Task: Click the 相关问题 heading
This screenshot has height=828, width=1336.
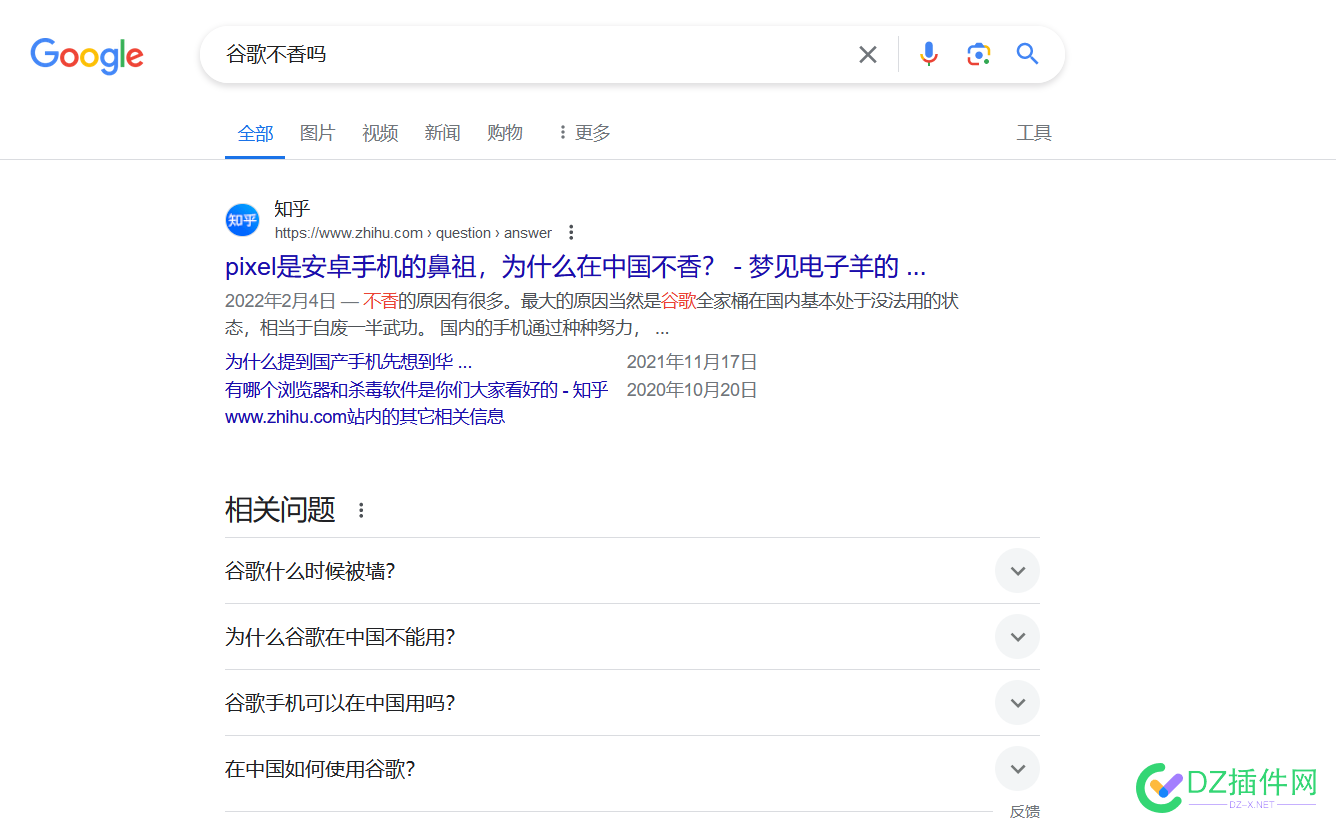Action: tap(280, 510)
